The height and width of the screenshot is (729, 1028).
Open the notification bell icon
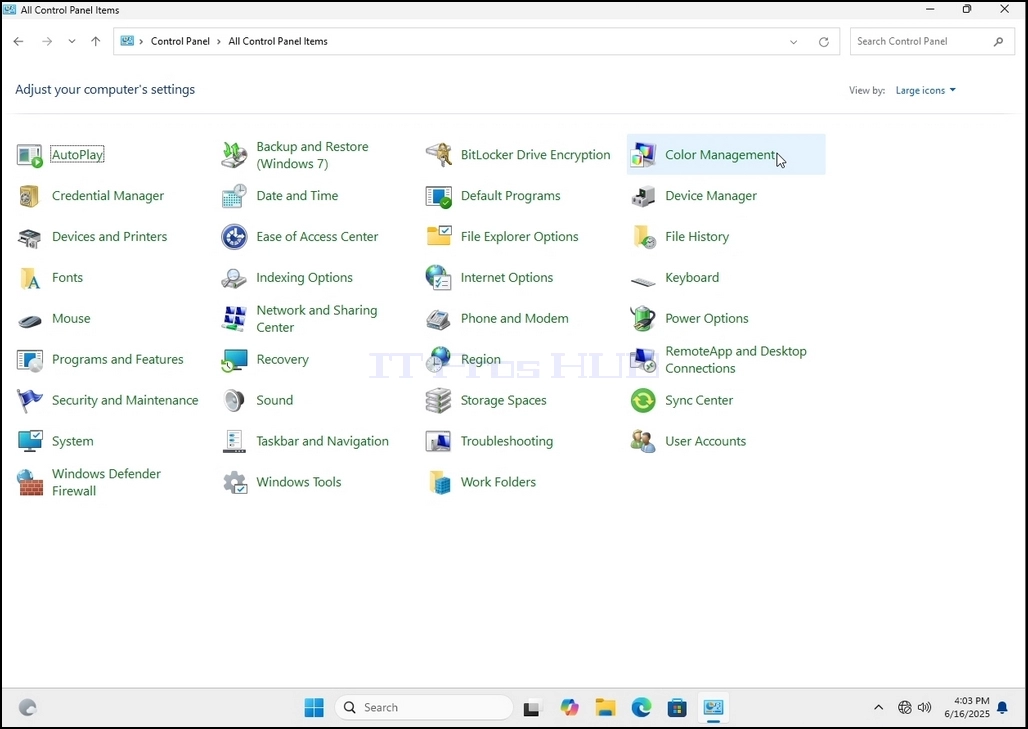tap(1002, 707)
